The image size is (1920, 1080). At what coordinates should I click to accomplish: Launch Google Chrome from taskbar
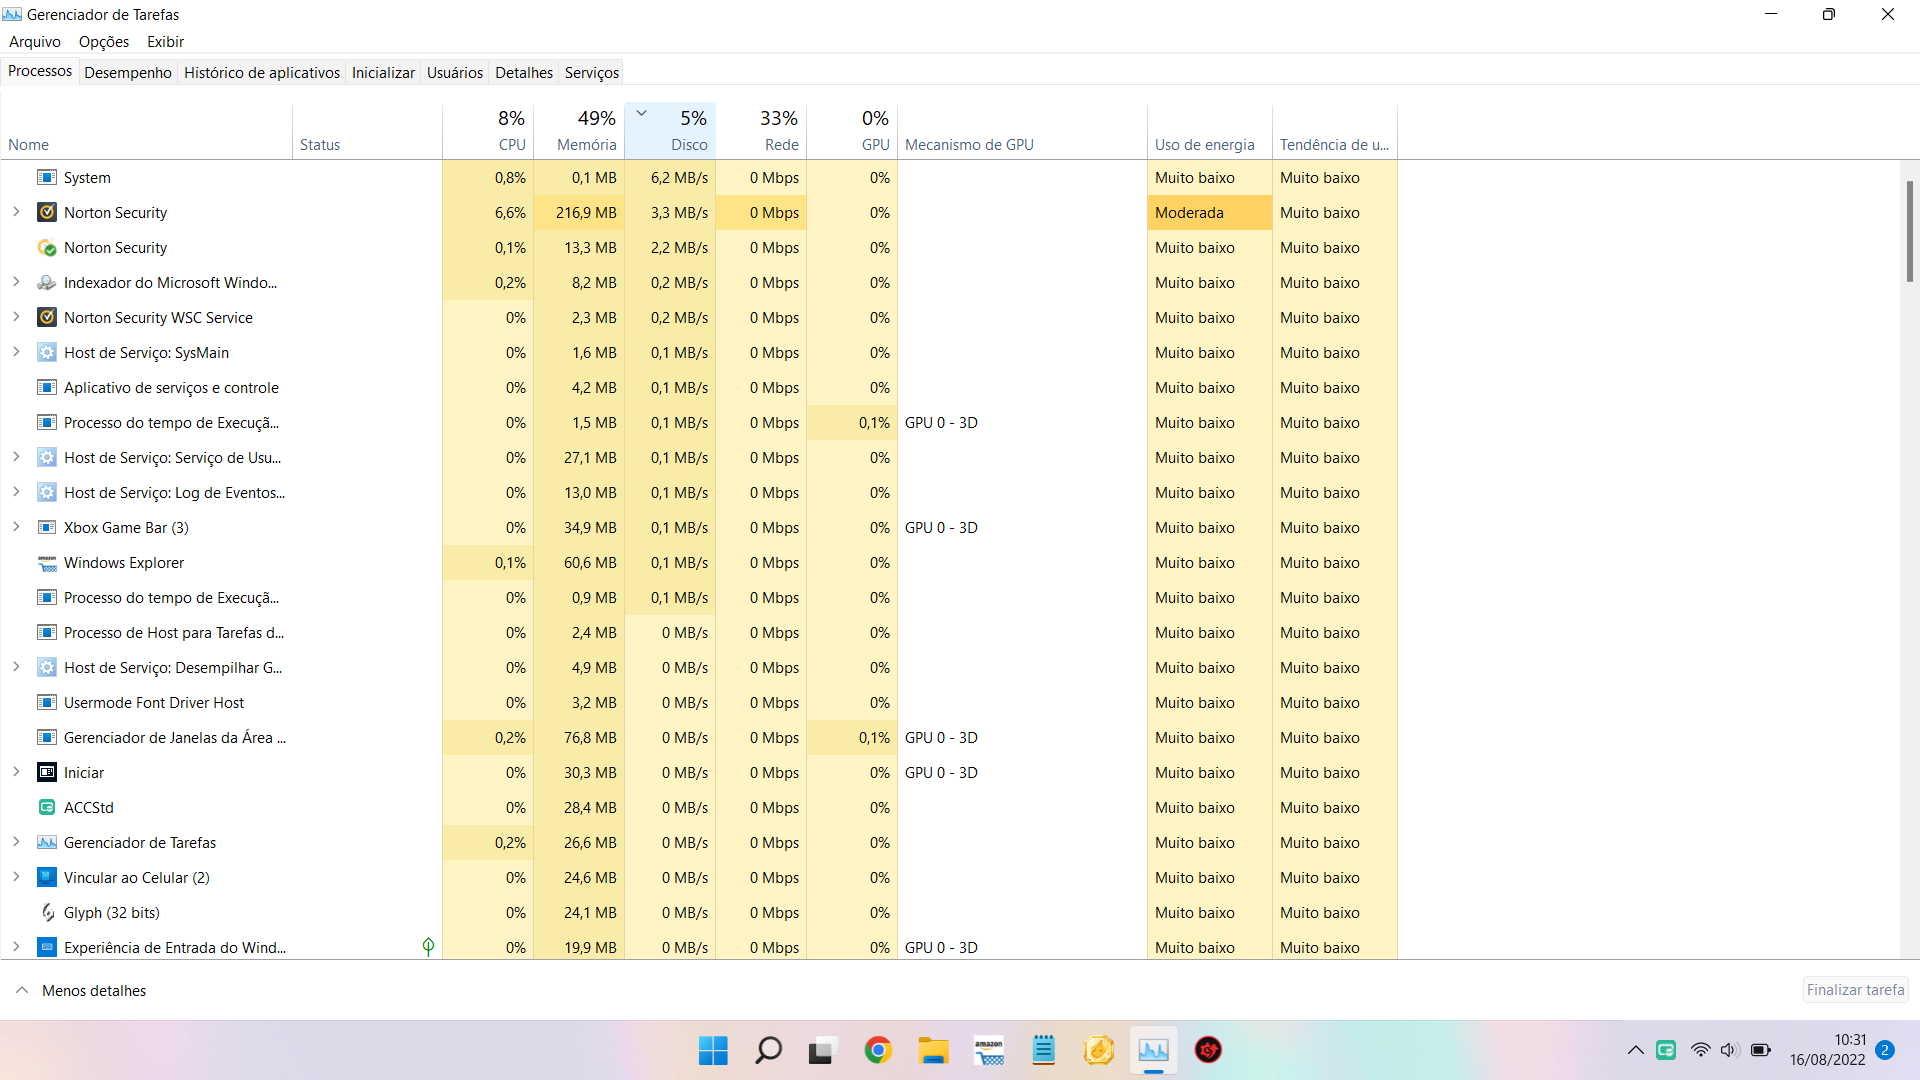click(878, 1050)
